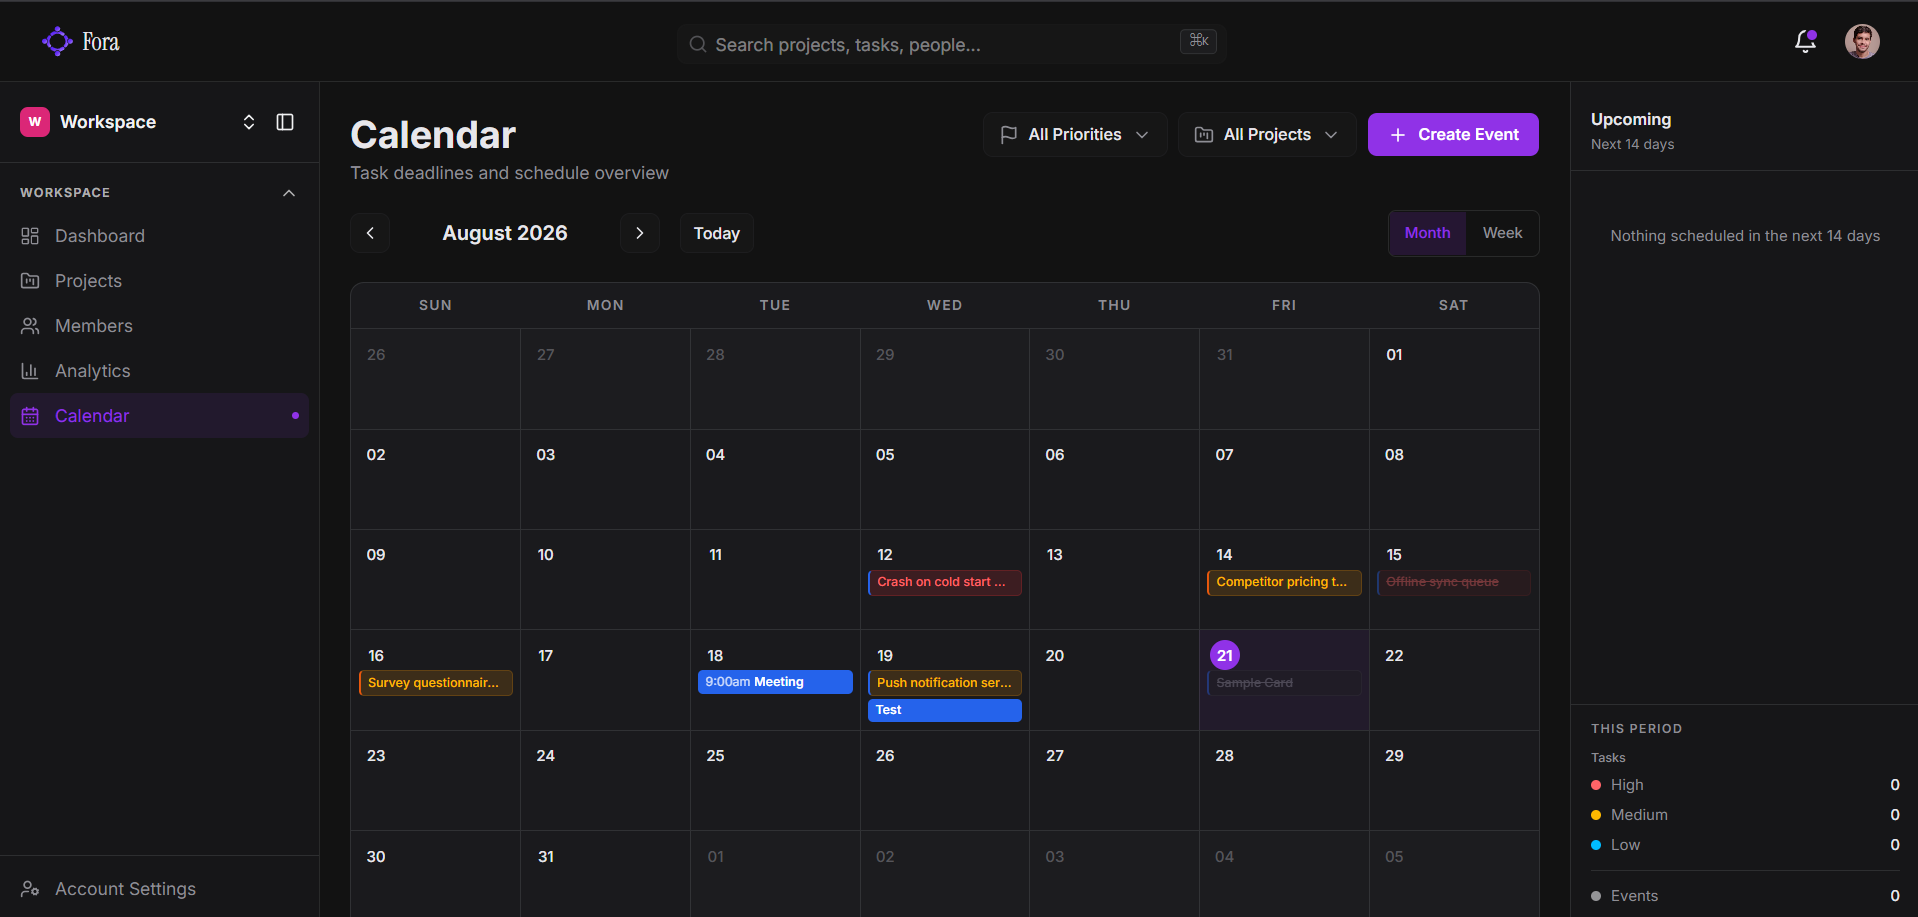
Task: Select August 26 day cell
Action: (x=945, y=780)
